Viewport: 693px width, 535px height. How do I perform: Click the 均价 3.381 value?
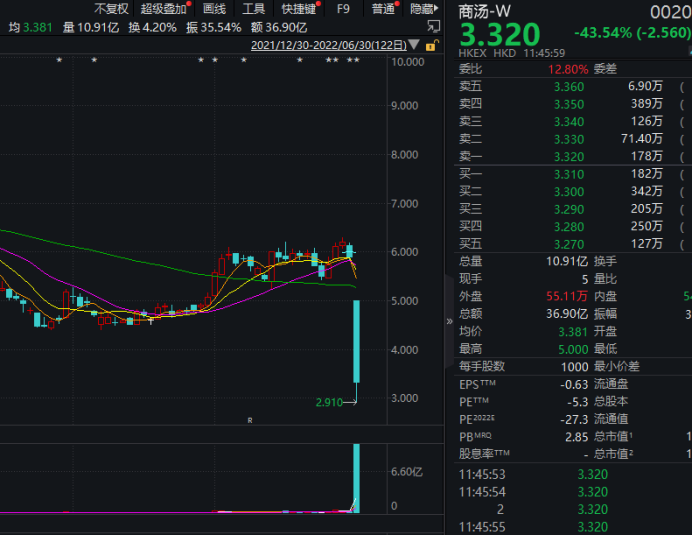tap(573, 332)
